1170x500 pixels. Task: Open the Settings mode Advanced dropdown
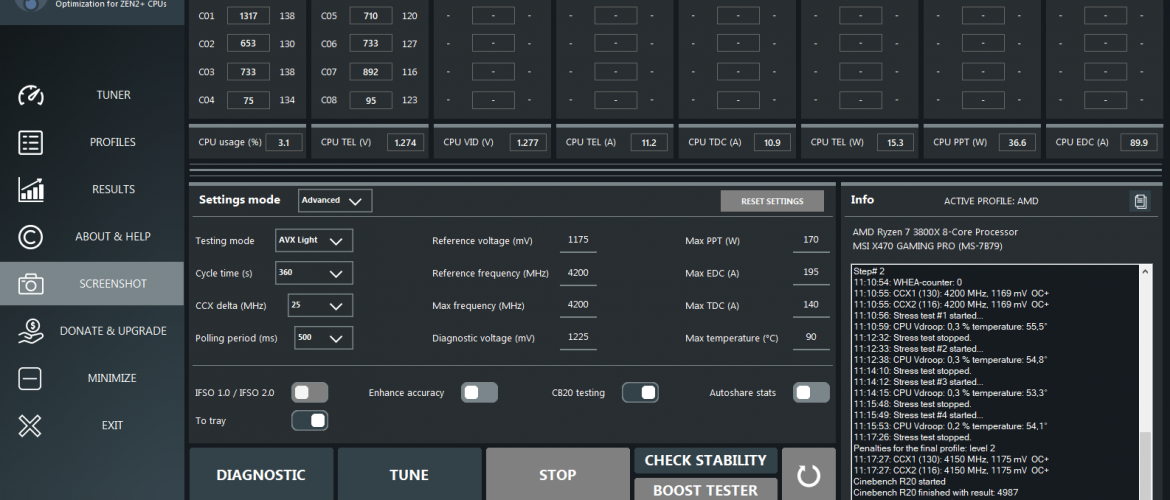335,200
